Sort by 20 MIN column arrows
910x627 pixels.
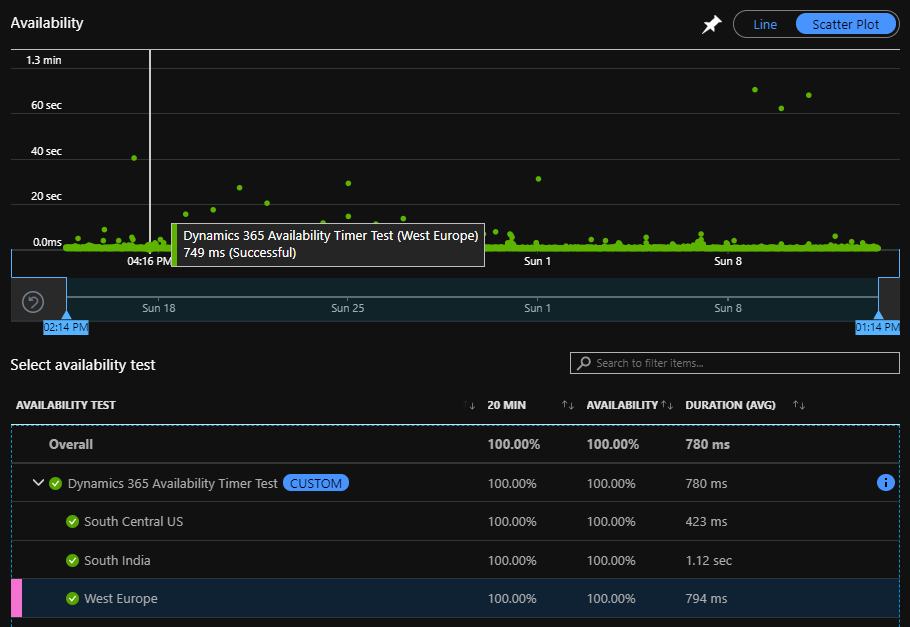point(568,405)
